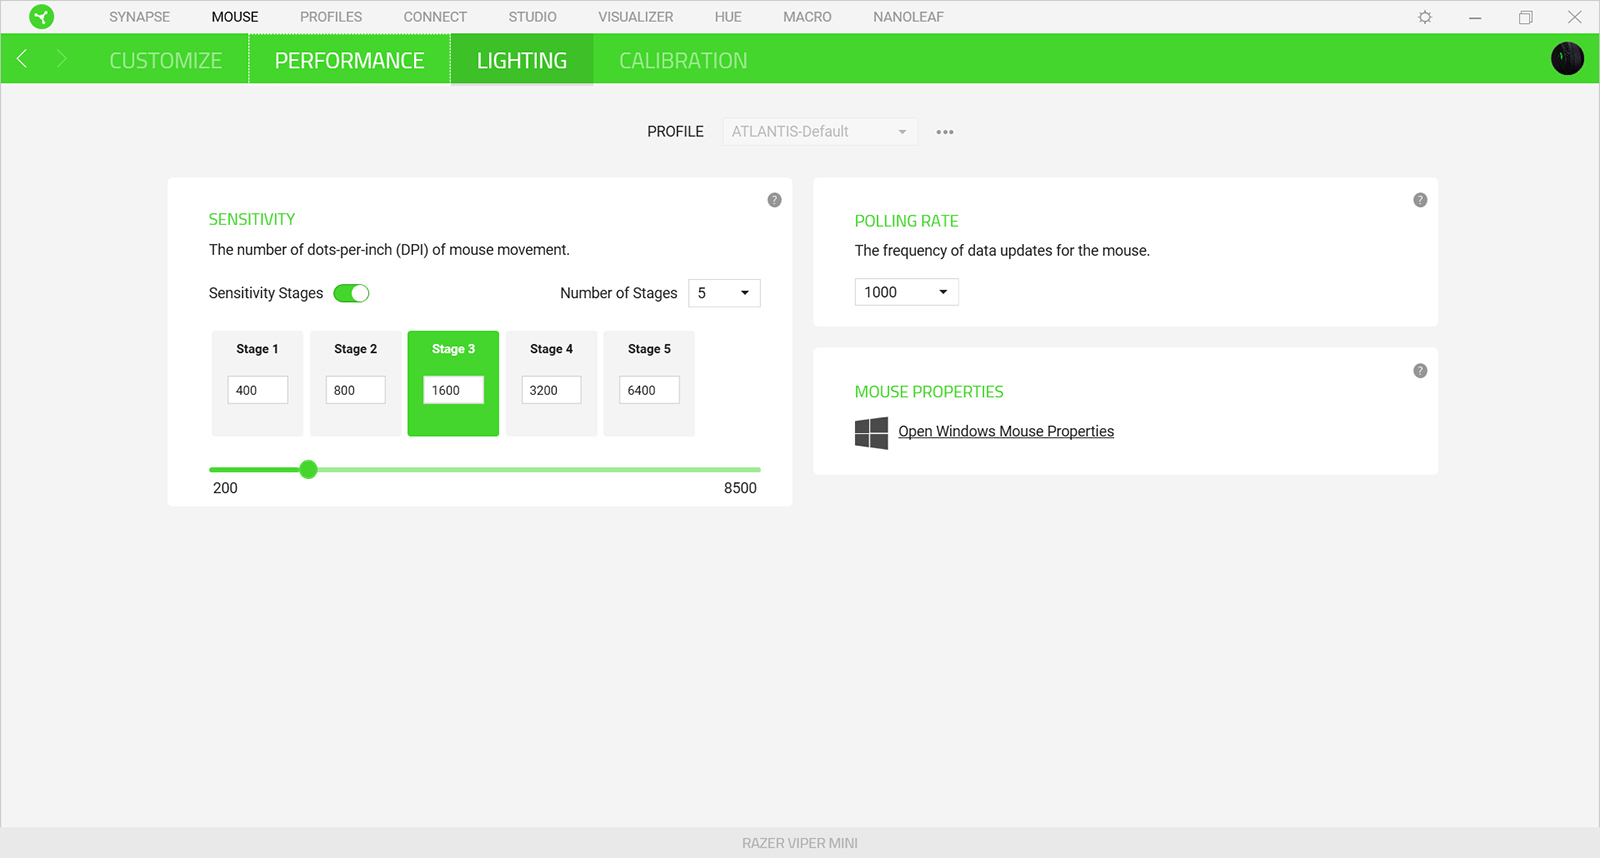Click the Windows logo icon

(x=871, y=433)
